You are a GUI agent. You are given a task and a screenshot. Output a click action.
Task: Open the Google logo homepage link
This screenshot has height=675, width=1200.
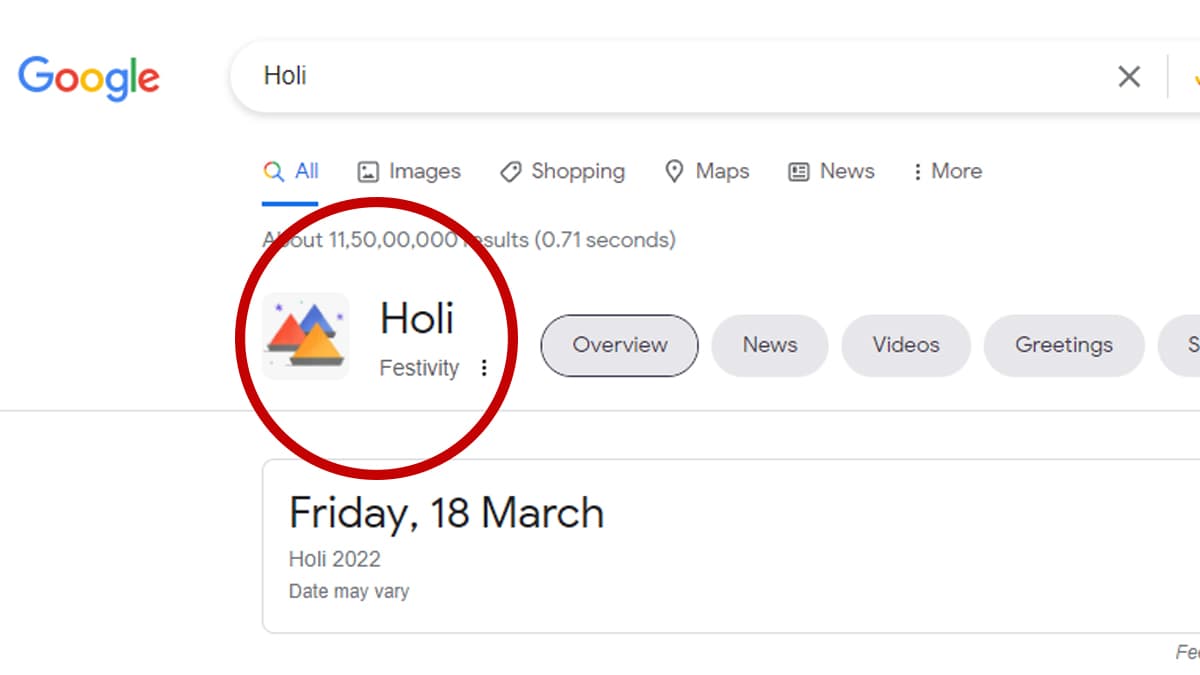coord(89,78)
